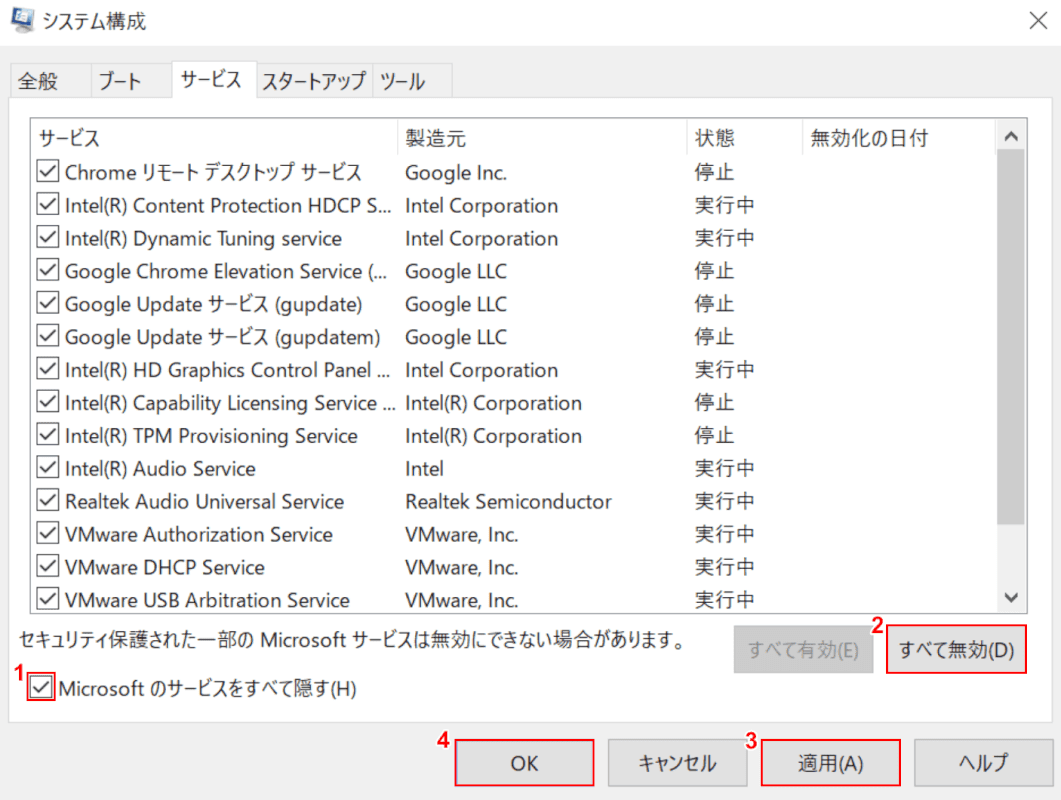The image size is (1061, 800).
Task: Go to the スタートアップ tab
Action: (x=314, y=81)
